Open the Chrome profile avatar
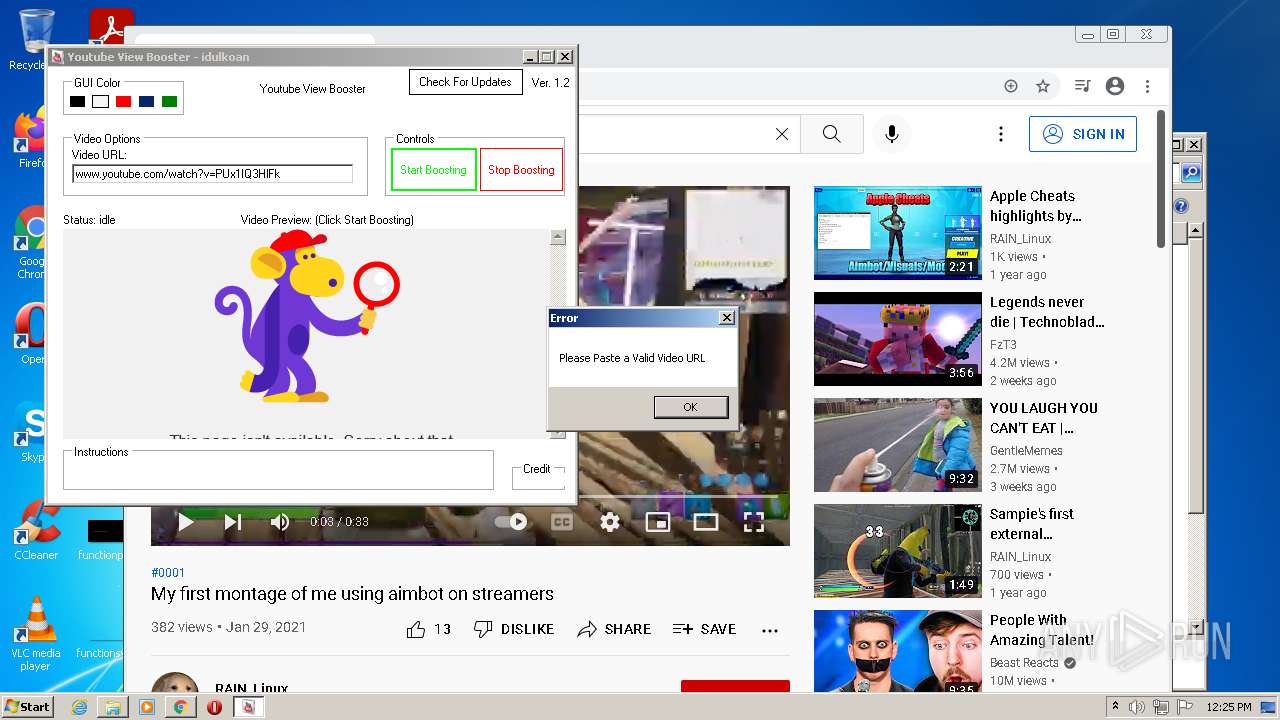 coord(1115,86)
